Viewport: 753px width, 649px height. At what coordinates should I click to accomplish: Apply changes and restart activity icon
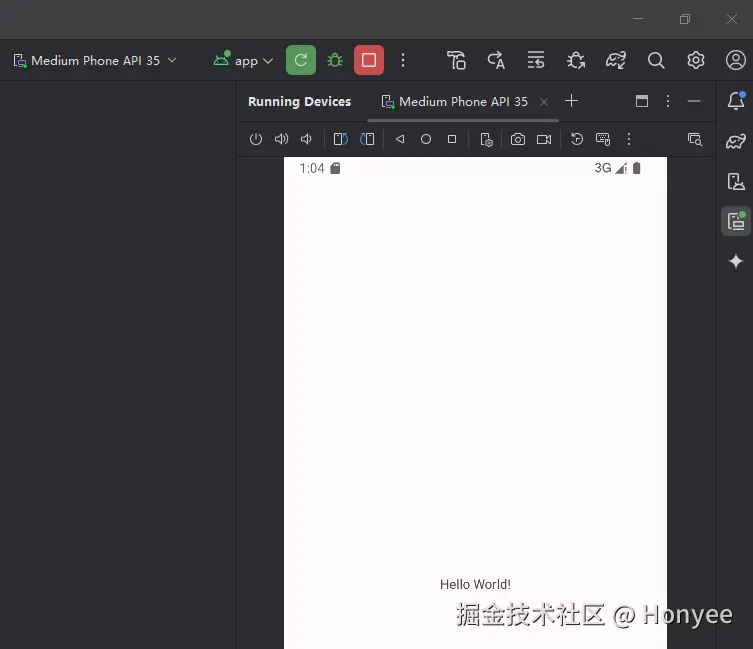(496, 61)
